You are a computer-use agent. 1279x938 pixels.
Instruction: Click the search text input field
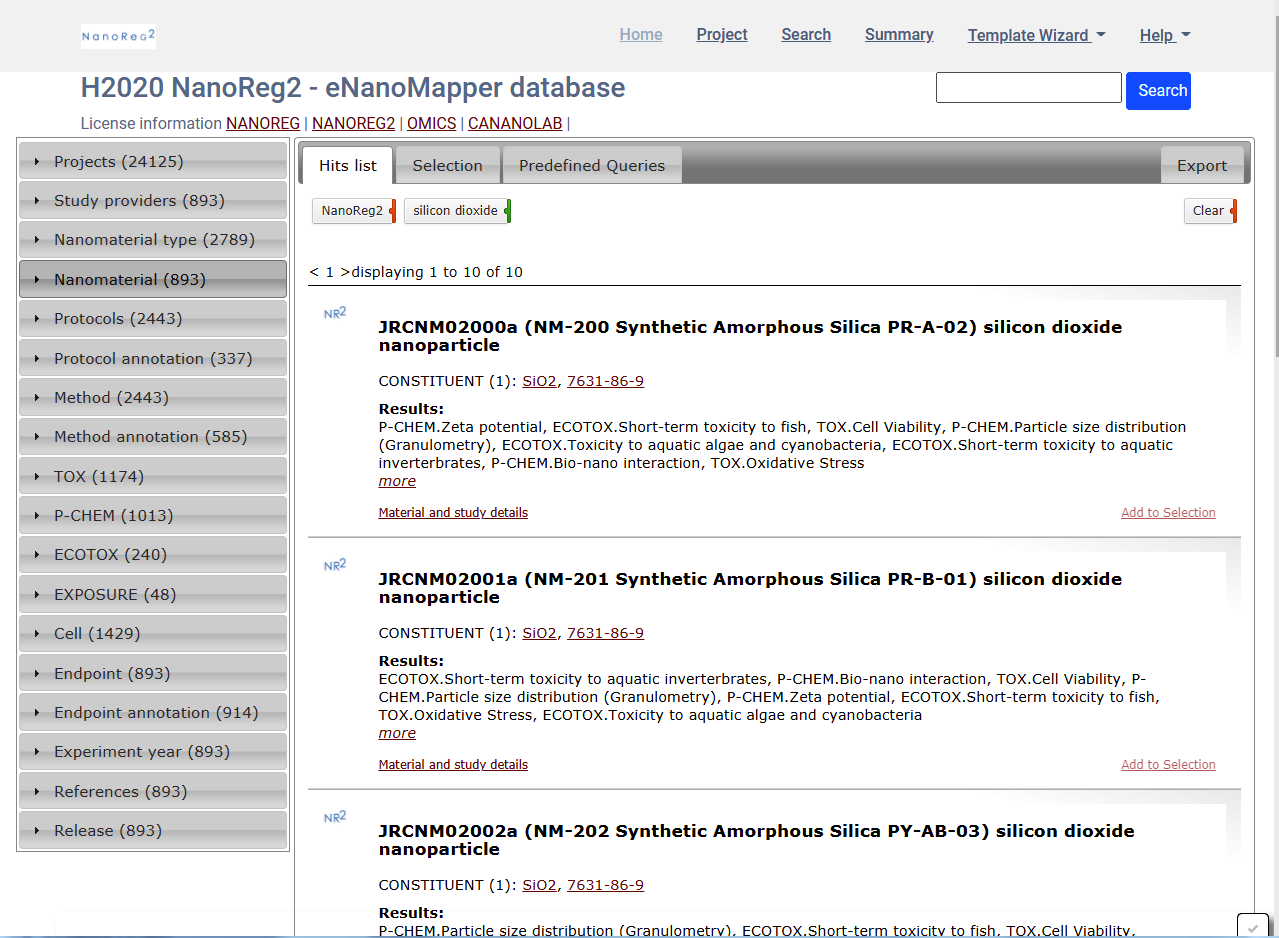(x=1028, y=88)
